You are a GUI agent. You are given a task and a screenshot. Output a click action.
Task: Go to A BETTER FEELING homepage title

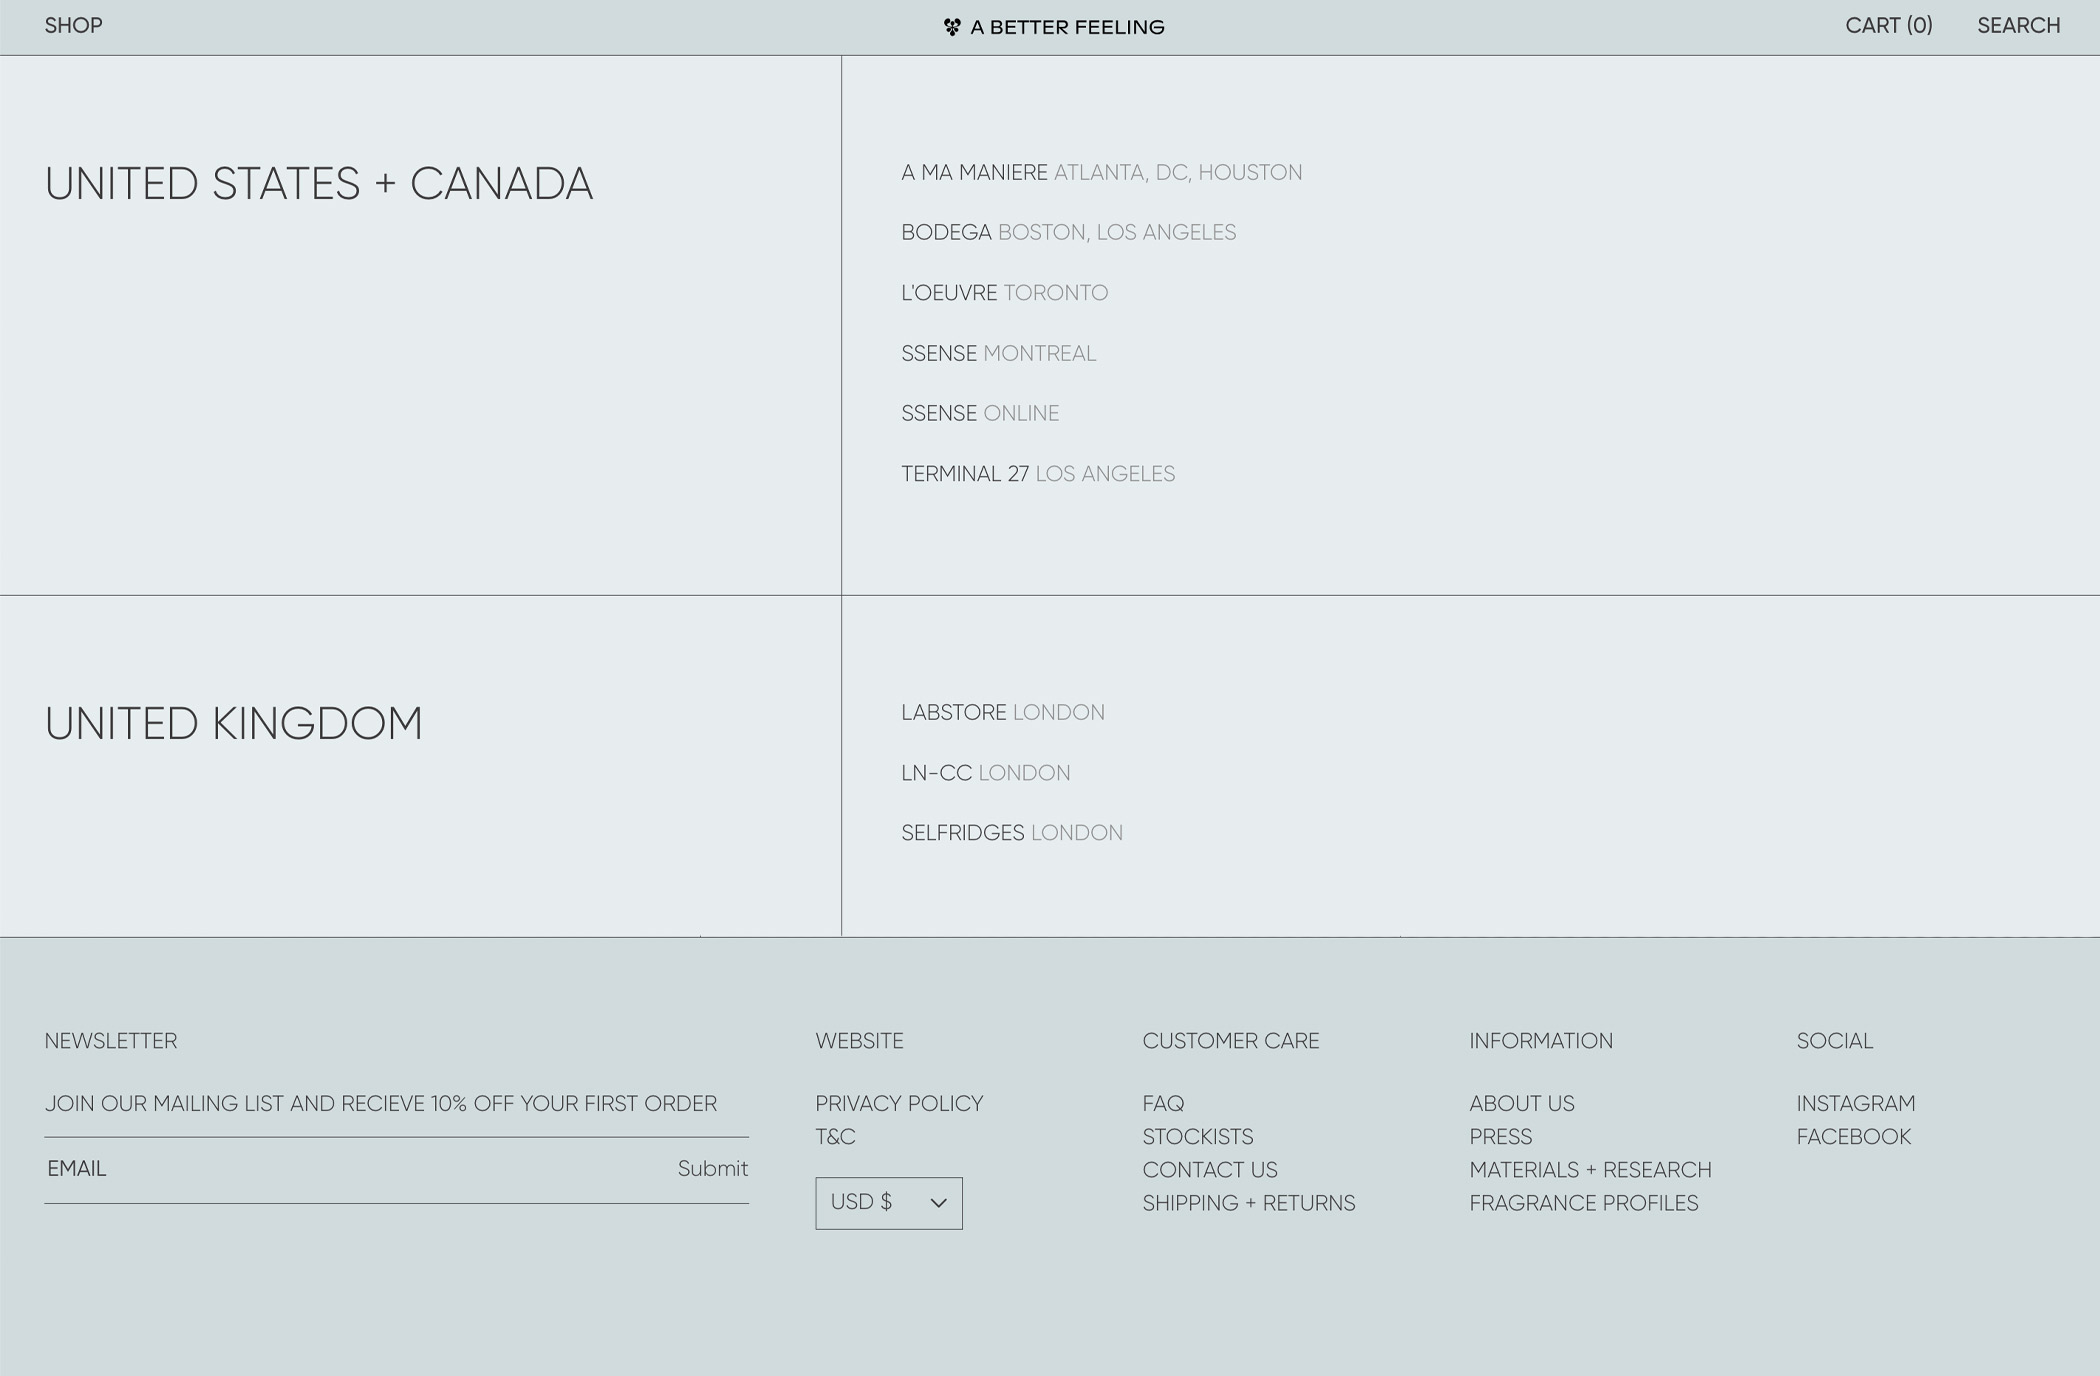tap(1067, 27)
